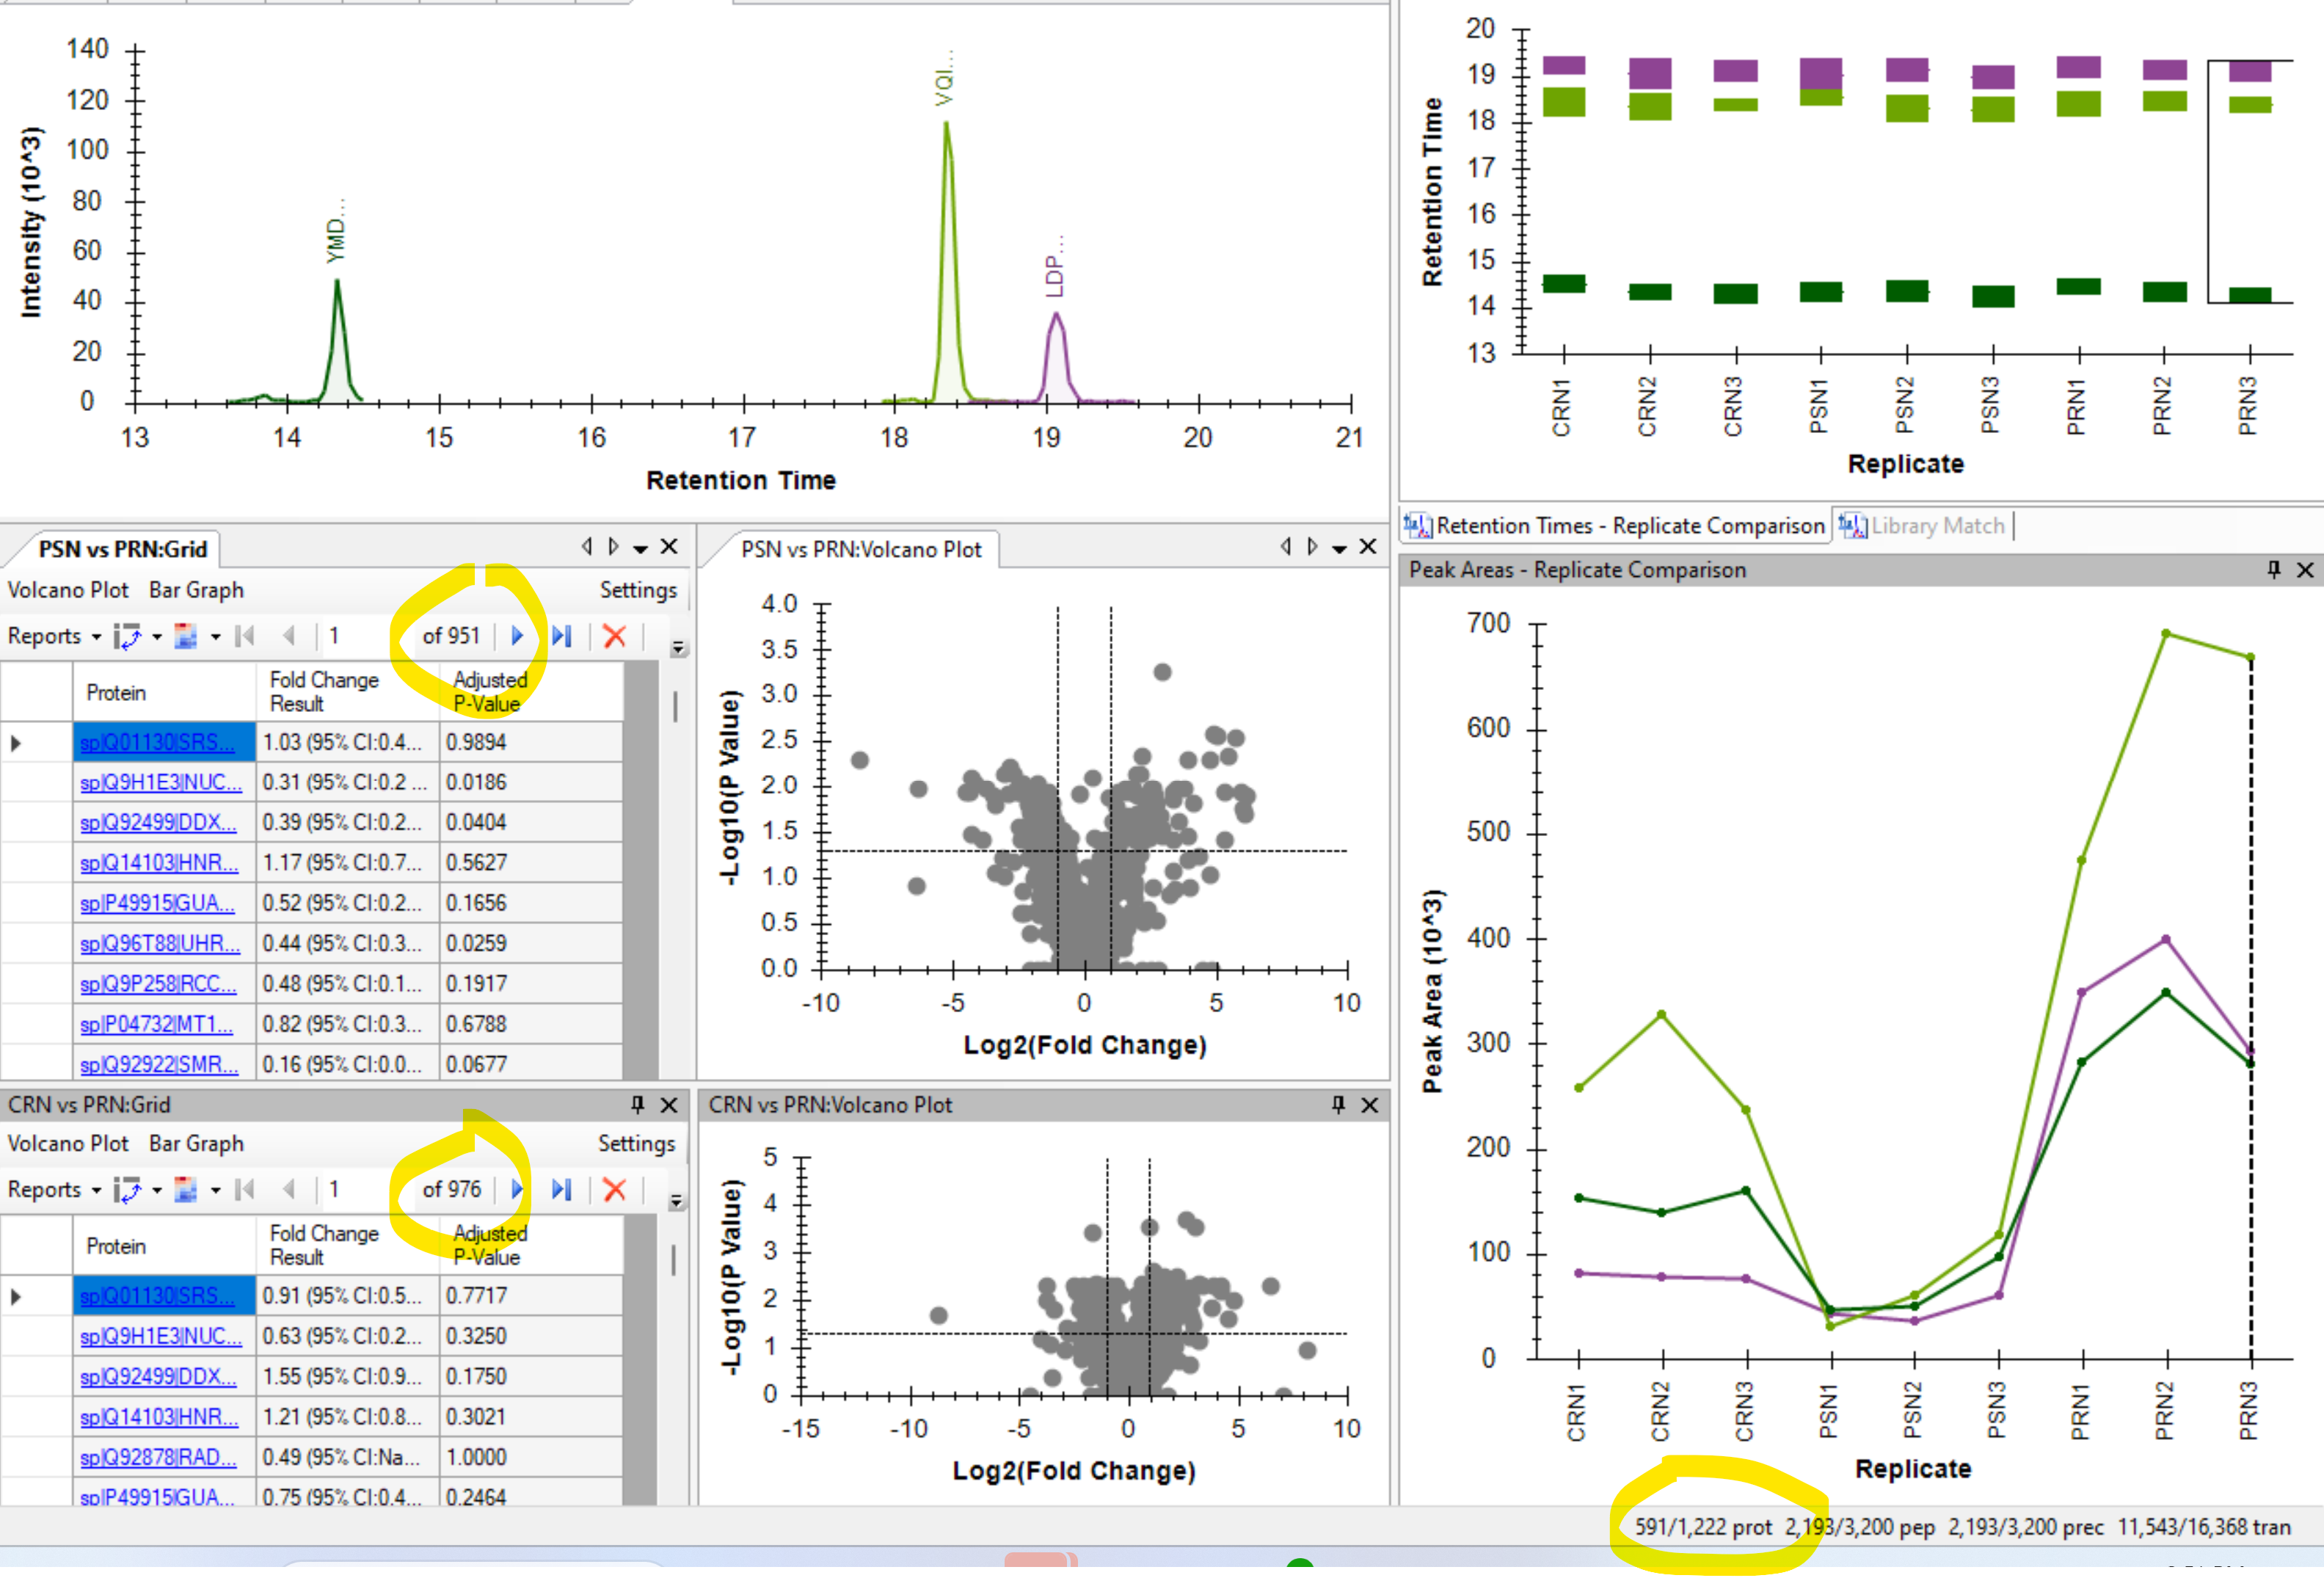Pin the CRN vs PRN:Volcano Plot panel
The image size is (2324, 1578).
pos(1338,1104)
